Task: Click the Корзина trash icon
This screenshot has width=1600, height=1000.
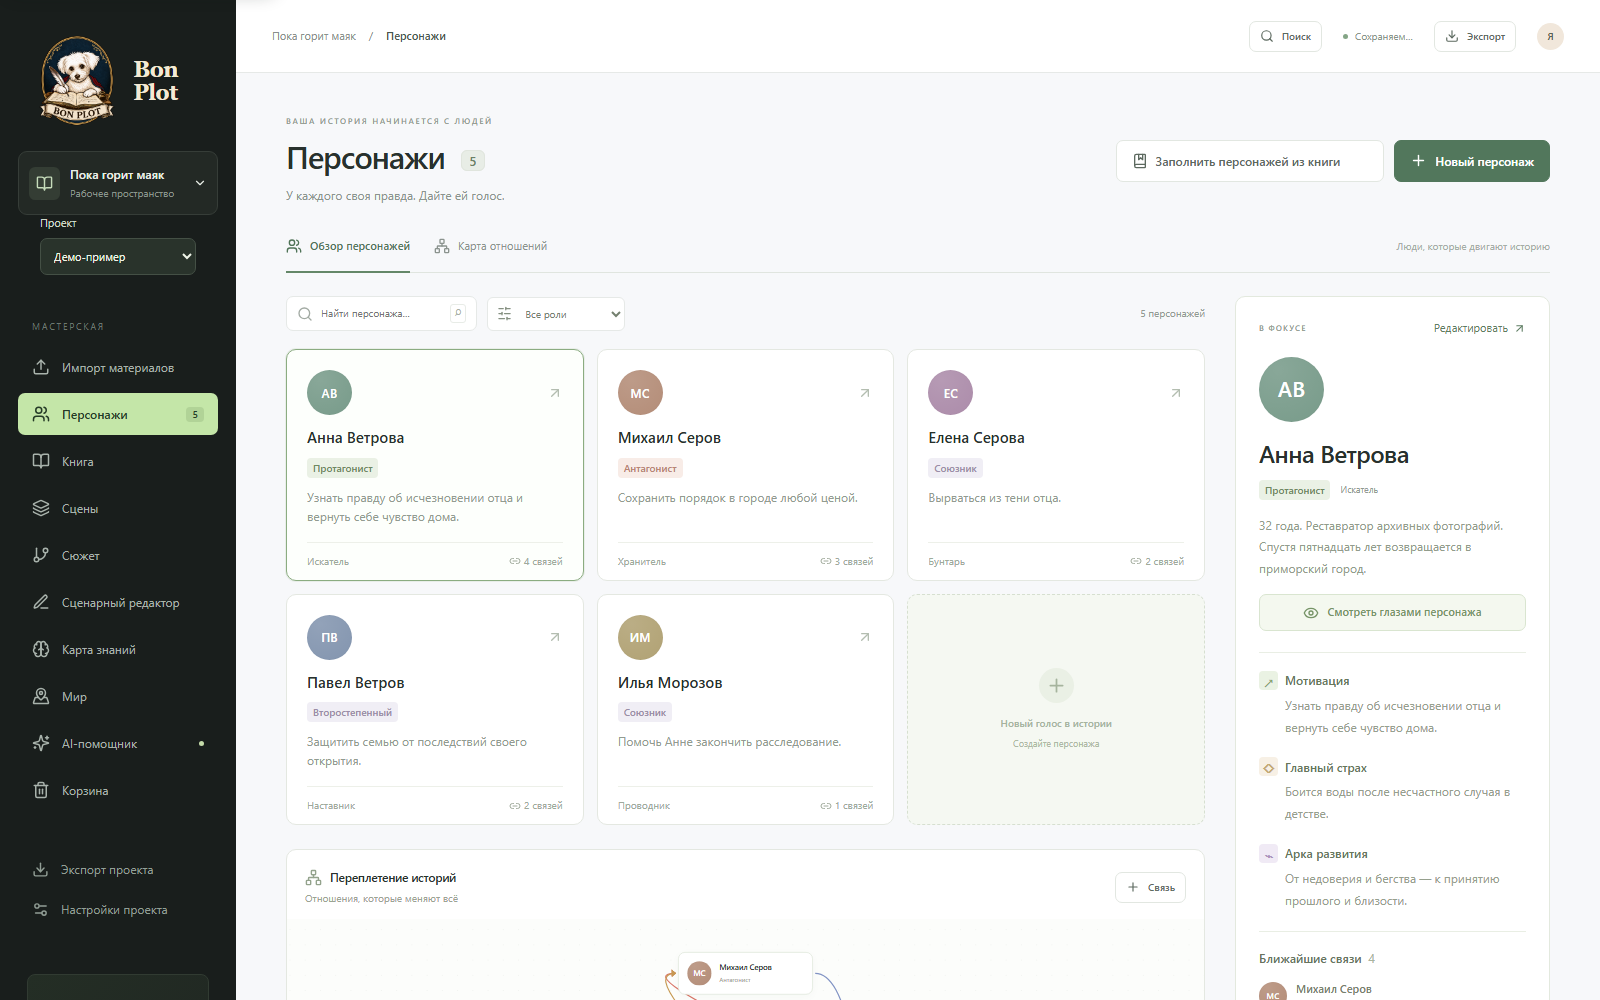Action: point(41,790)
